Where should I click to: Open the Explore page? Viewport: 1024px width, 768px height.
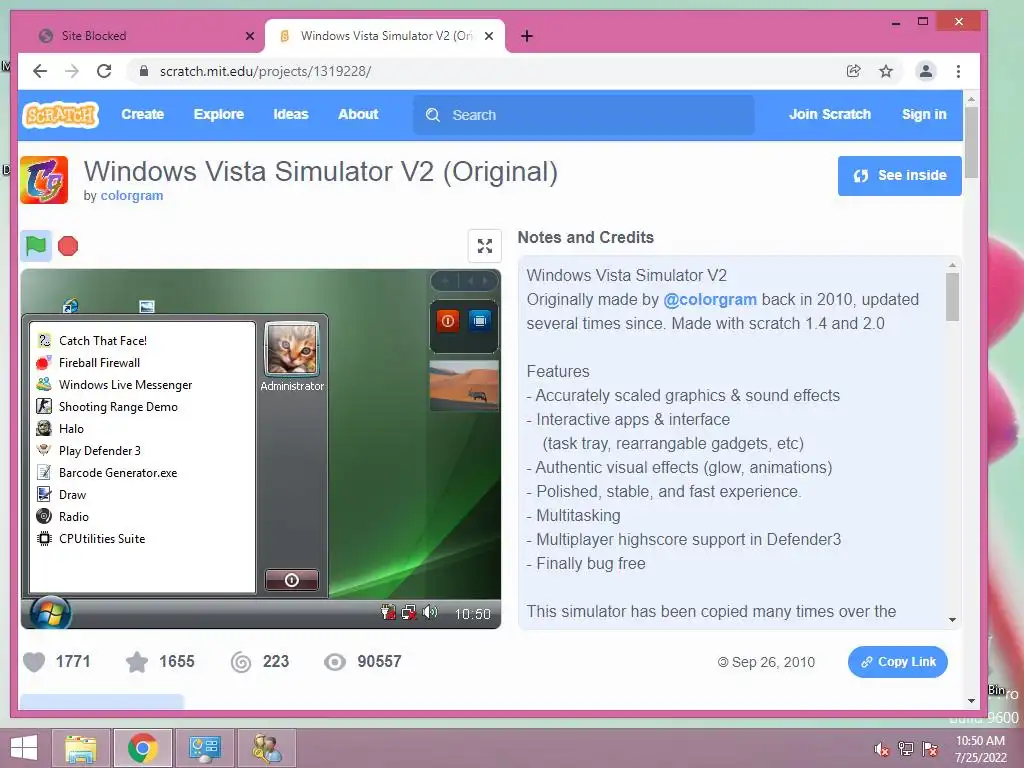click(219, 114)
